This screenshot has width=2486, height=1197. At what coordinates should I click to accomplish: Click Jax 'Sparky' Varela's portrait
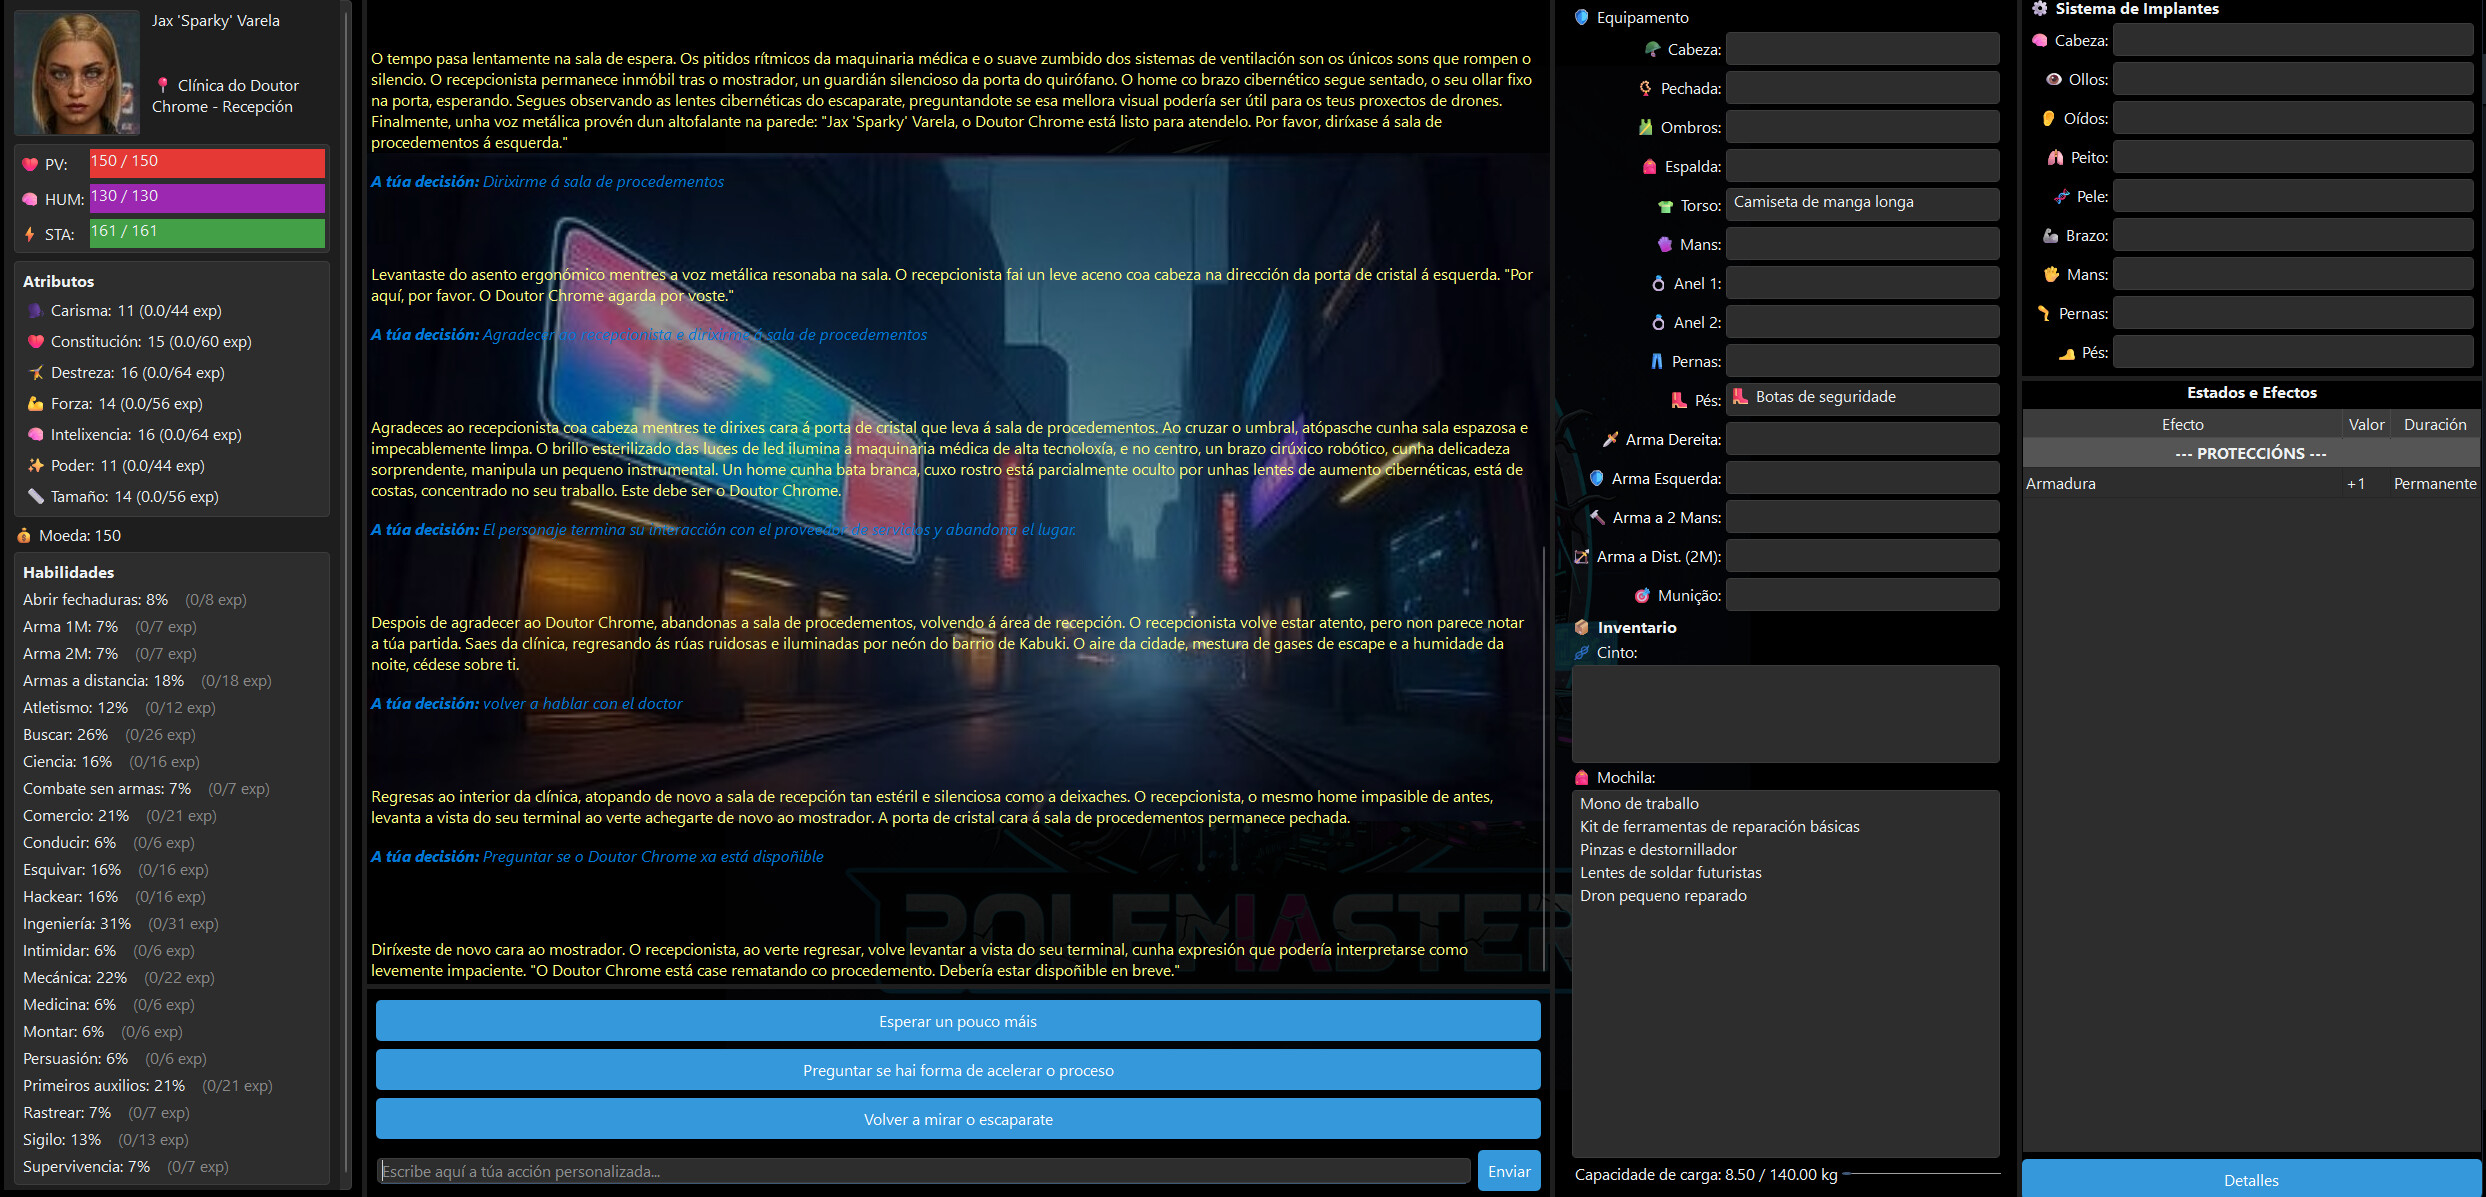(x=77, y=70)
